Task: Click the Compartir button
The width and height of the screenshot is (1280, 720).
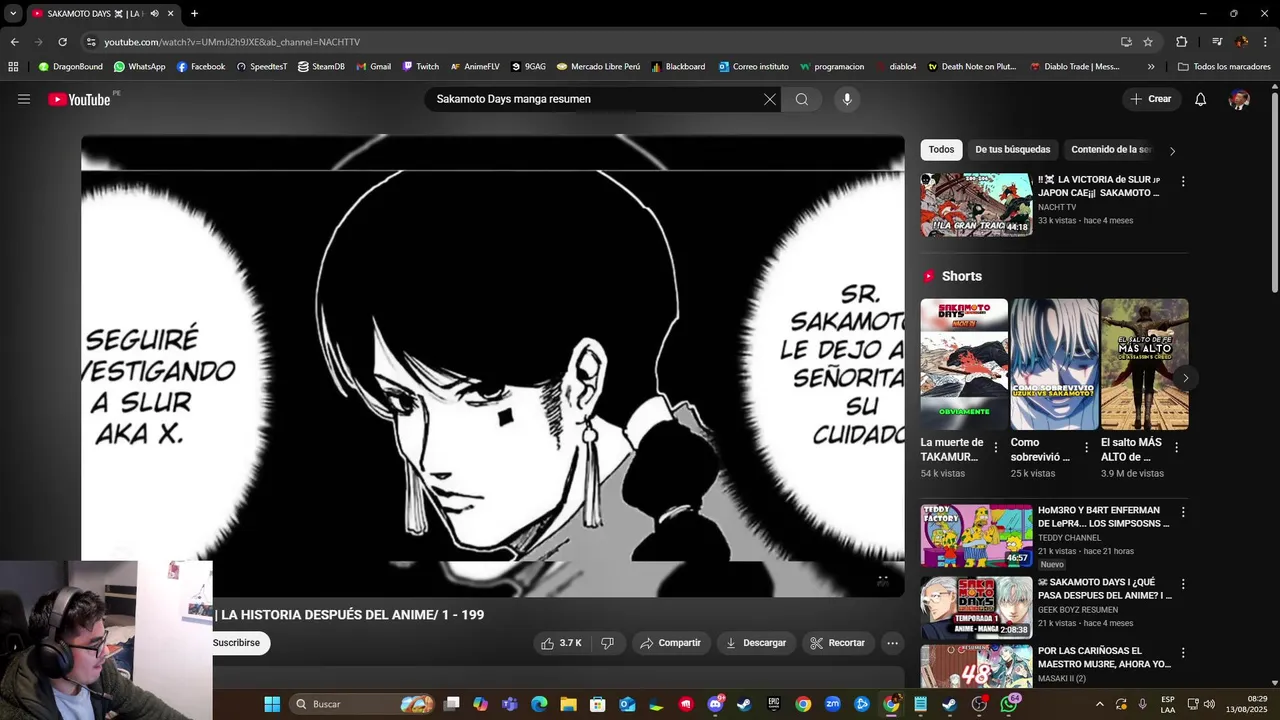Action: (x=670, y=643)
